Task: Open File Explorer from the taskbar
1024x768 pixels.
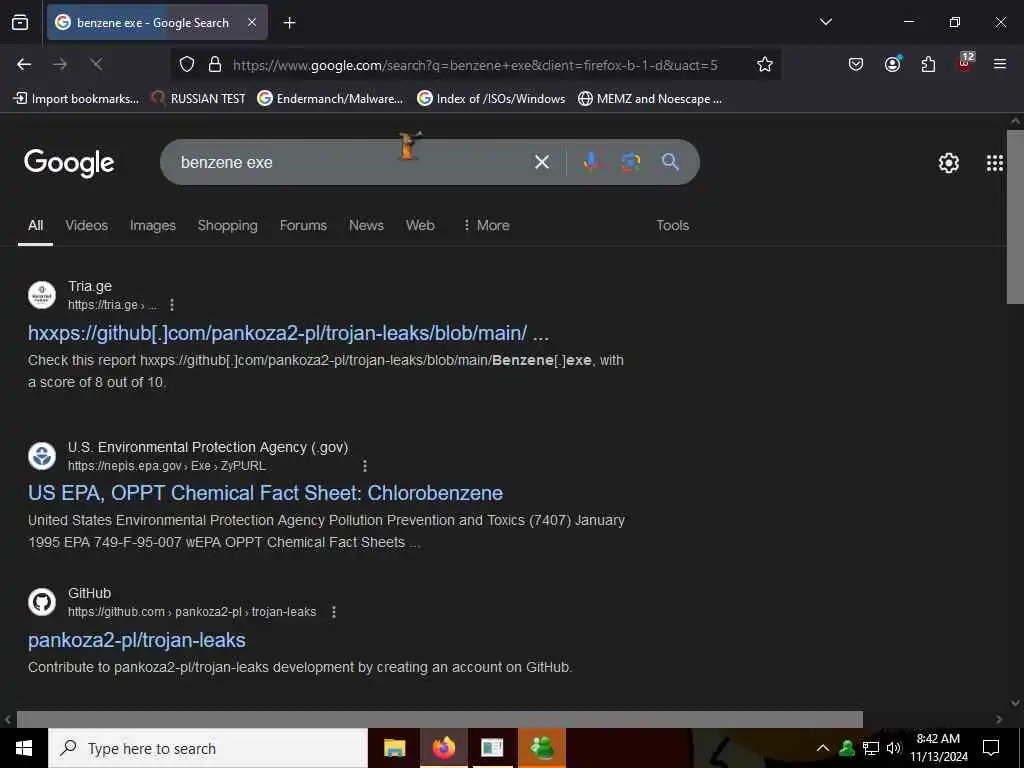Action: click(394, 748)
